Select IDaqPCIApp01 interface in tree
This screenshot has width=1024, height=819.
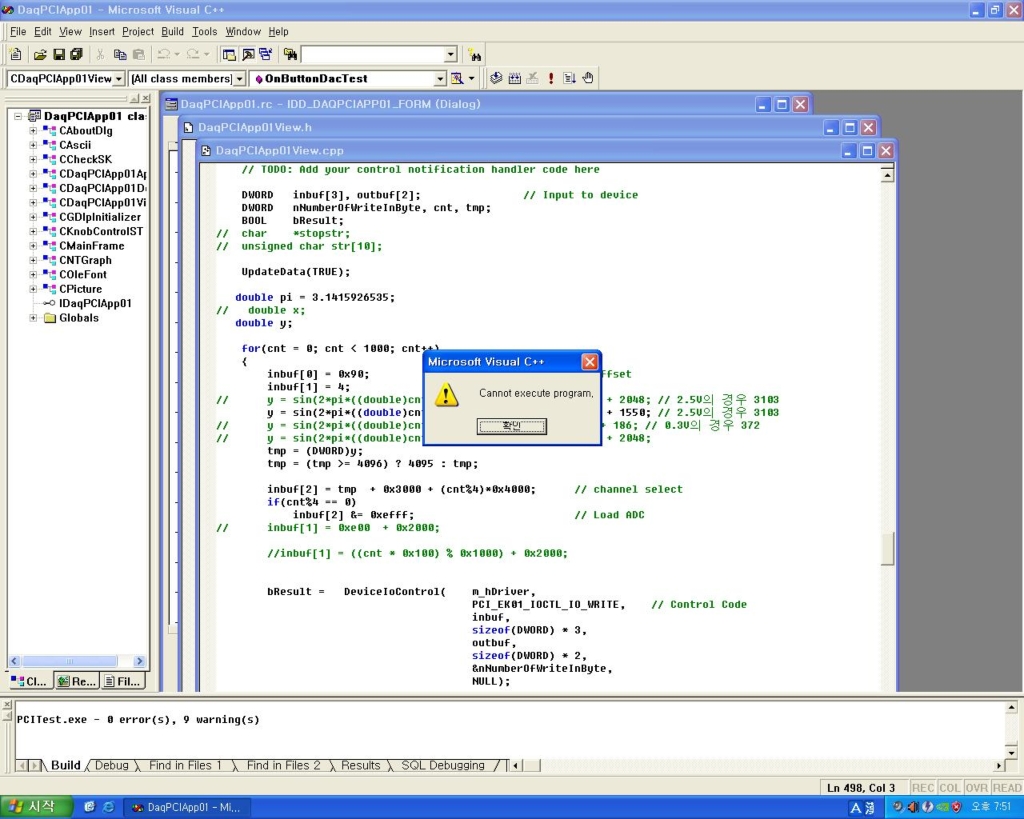95,303
